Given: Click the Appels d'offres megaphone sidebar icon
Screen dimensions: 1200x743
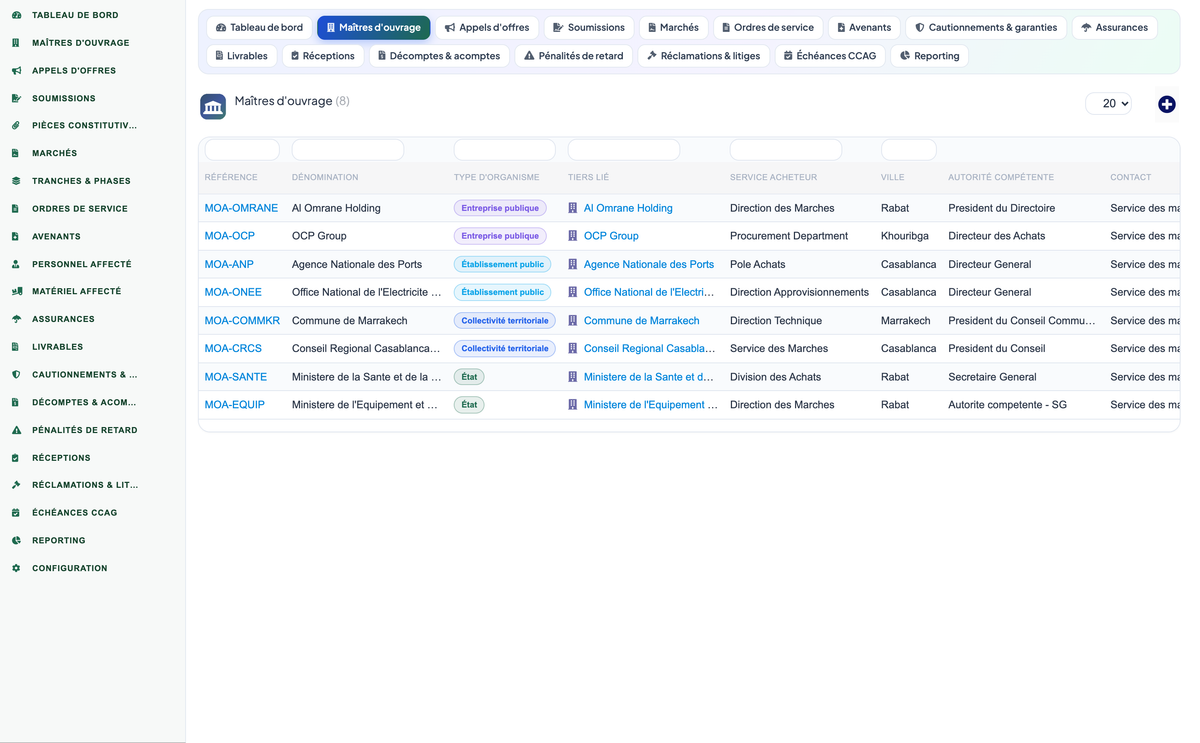Looking at the screenshot, I should coord(16,71).
